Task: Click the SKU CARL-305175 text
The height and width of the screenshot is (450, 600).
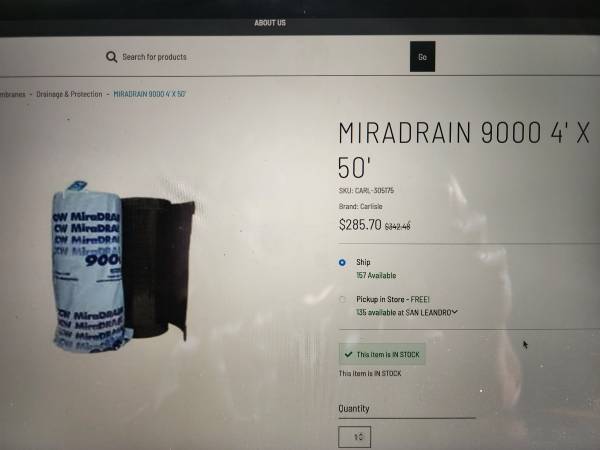Action: (x=366, y=190)
